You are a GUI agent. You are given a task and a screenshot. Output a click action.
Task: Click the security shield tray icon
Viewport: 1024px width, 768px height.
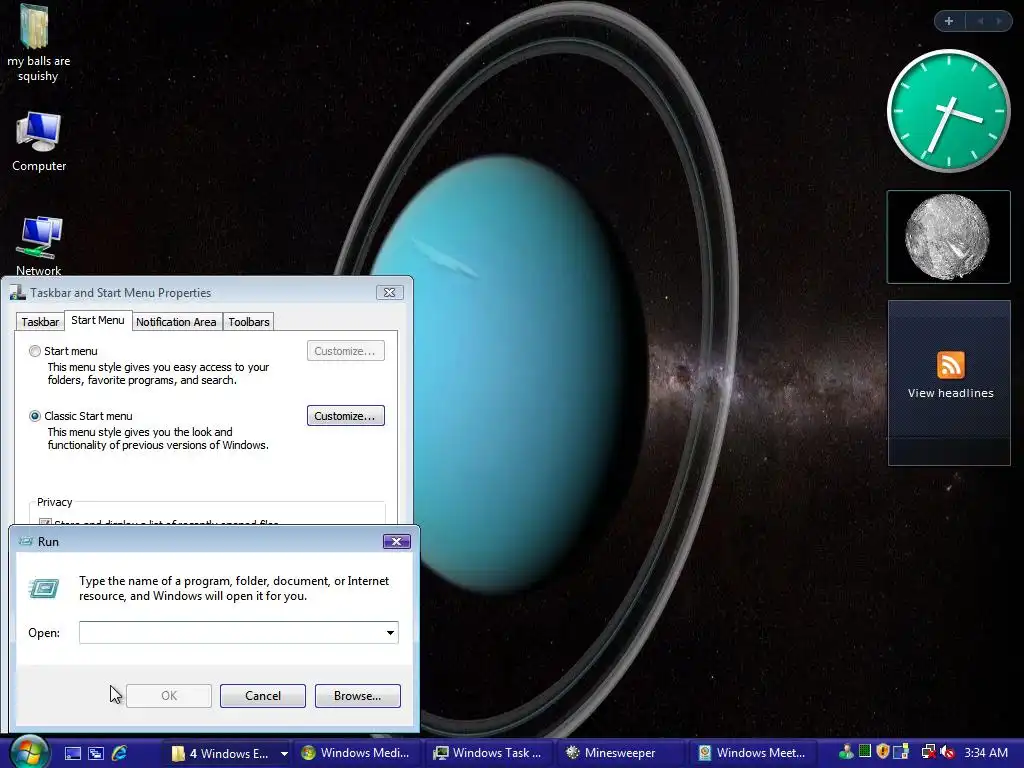pos(882,752)
